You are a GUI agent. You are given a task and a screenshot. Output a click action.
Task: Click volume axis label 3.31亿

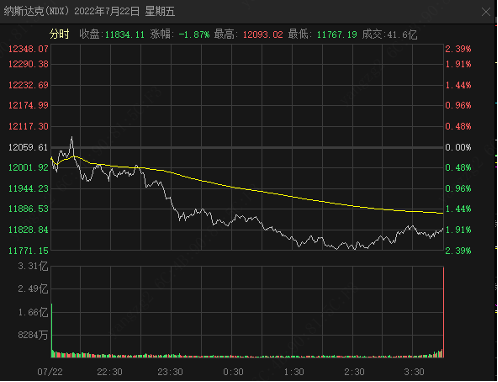[x=33, y=266]
